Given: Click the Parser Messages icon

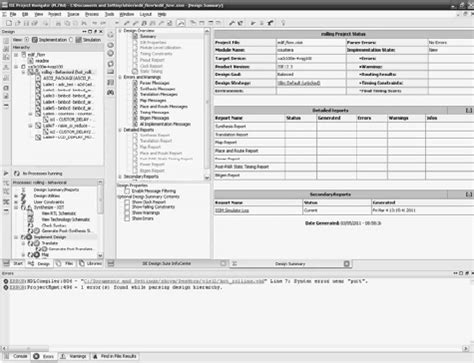Looking at the screenshot, I should 135,83.
